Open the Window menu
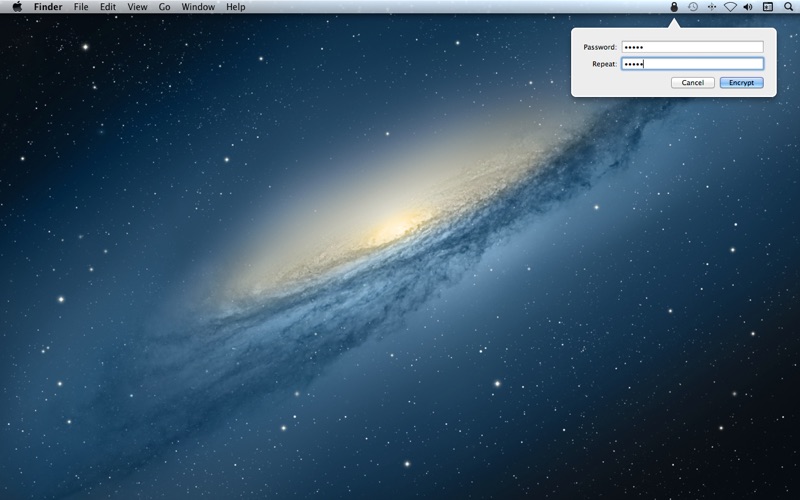Viewport: 800px width, 500px height. 198,7
